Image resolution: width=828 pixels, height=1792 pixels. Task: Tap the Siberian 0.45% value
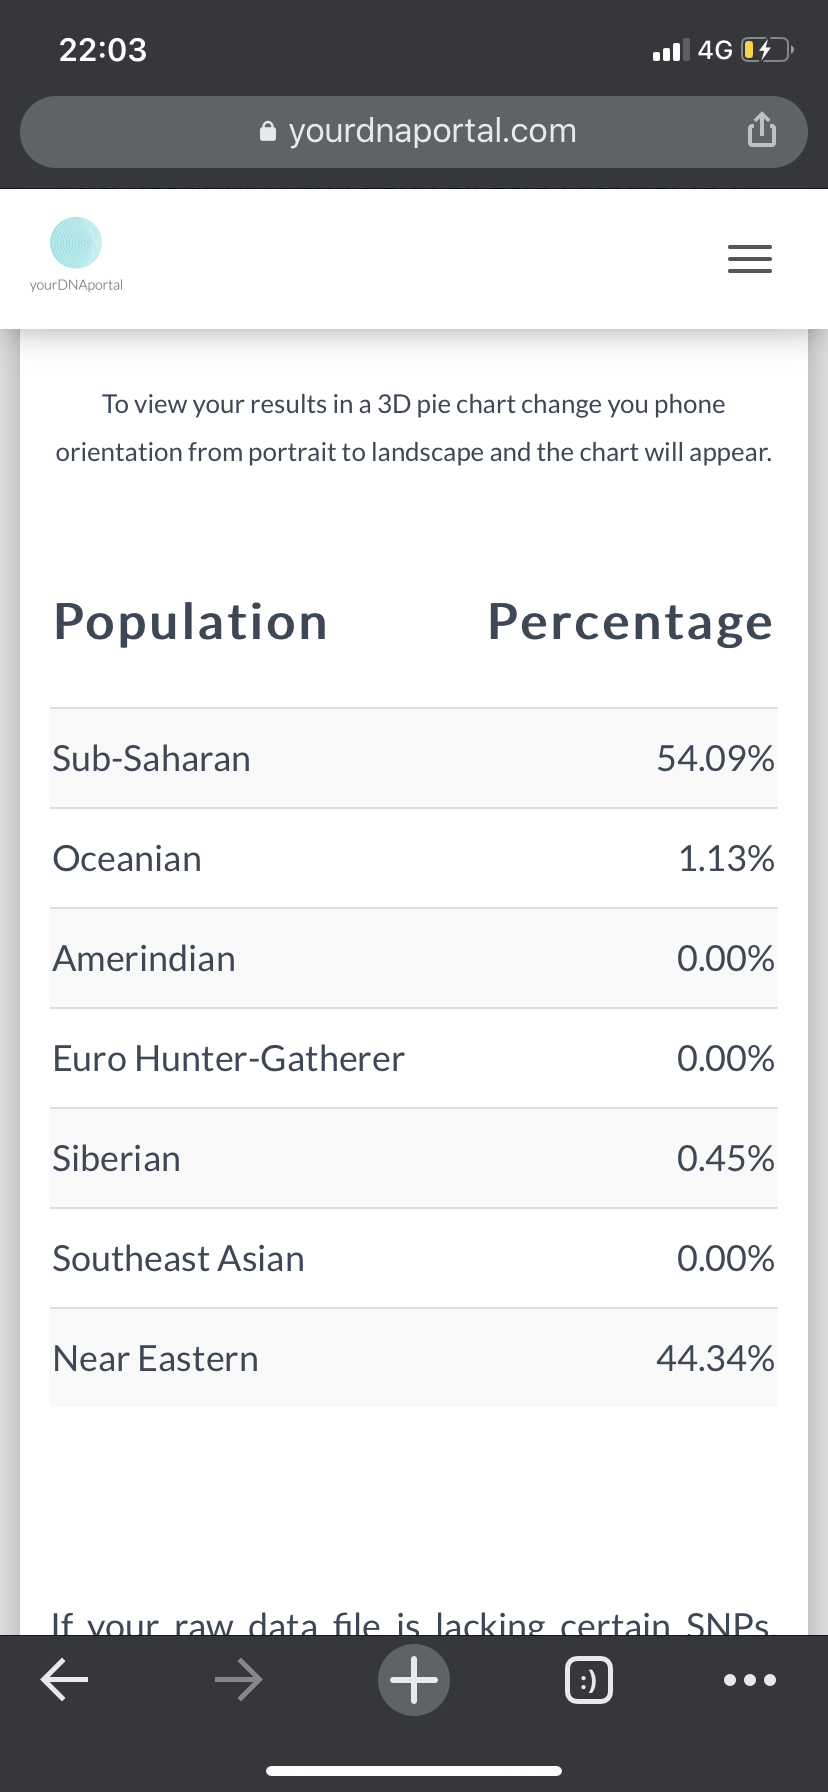pos(726,1158)
